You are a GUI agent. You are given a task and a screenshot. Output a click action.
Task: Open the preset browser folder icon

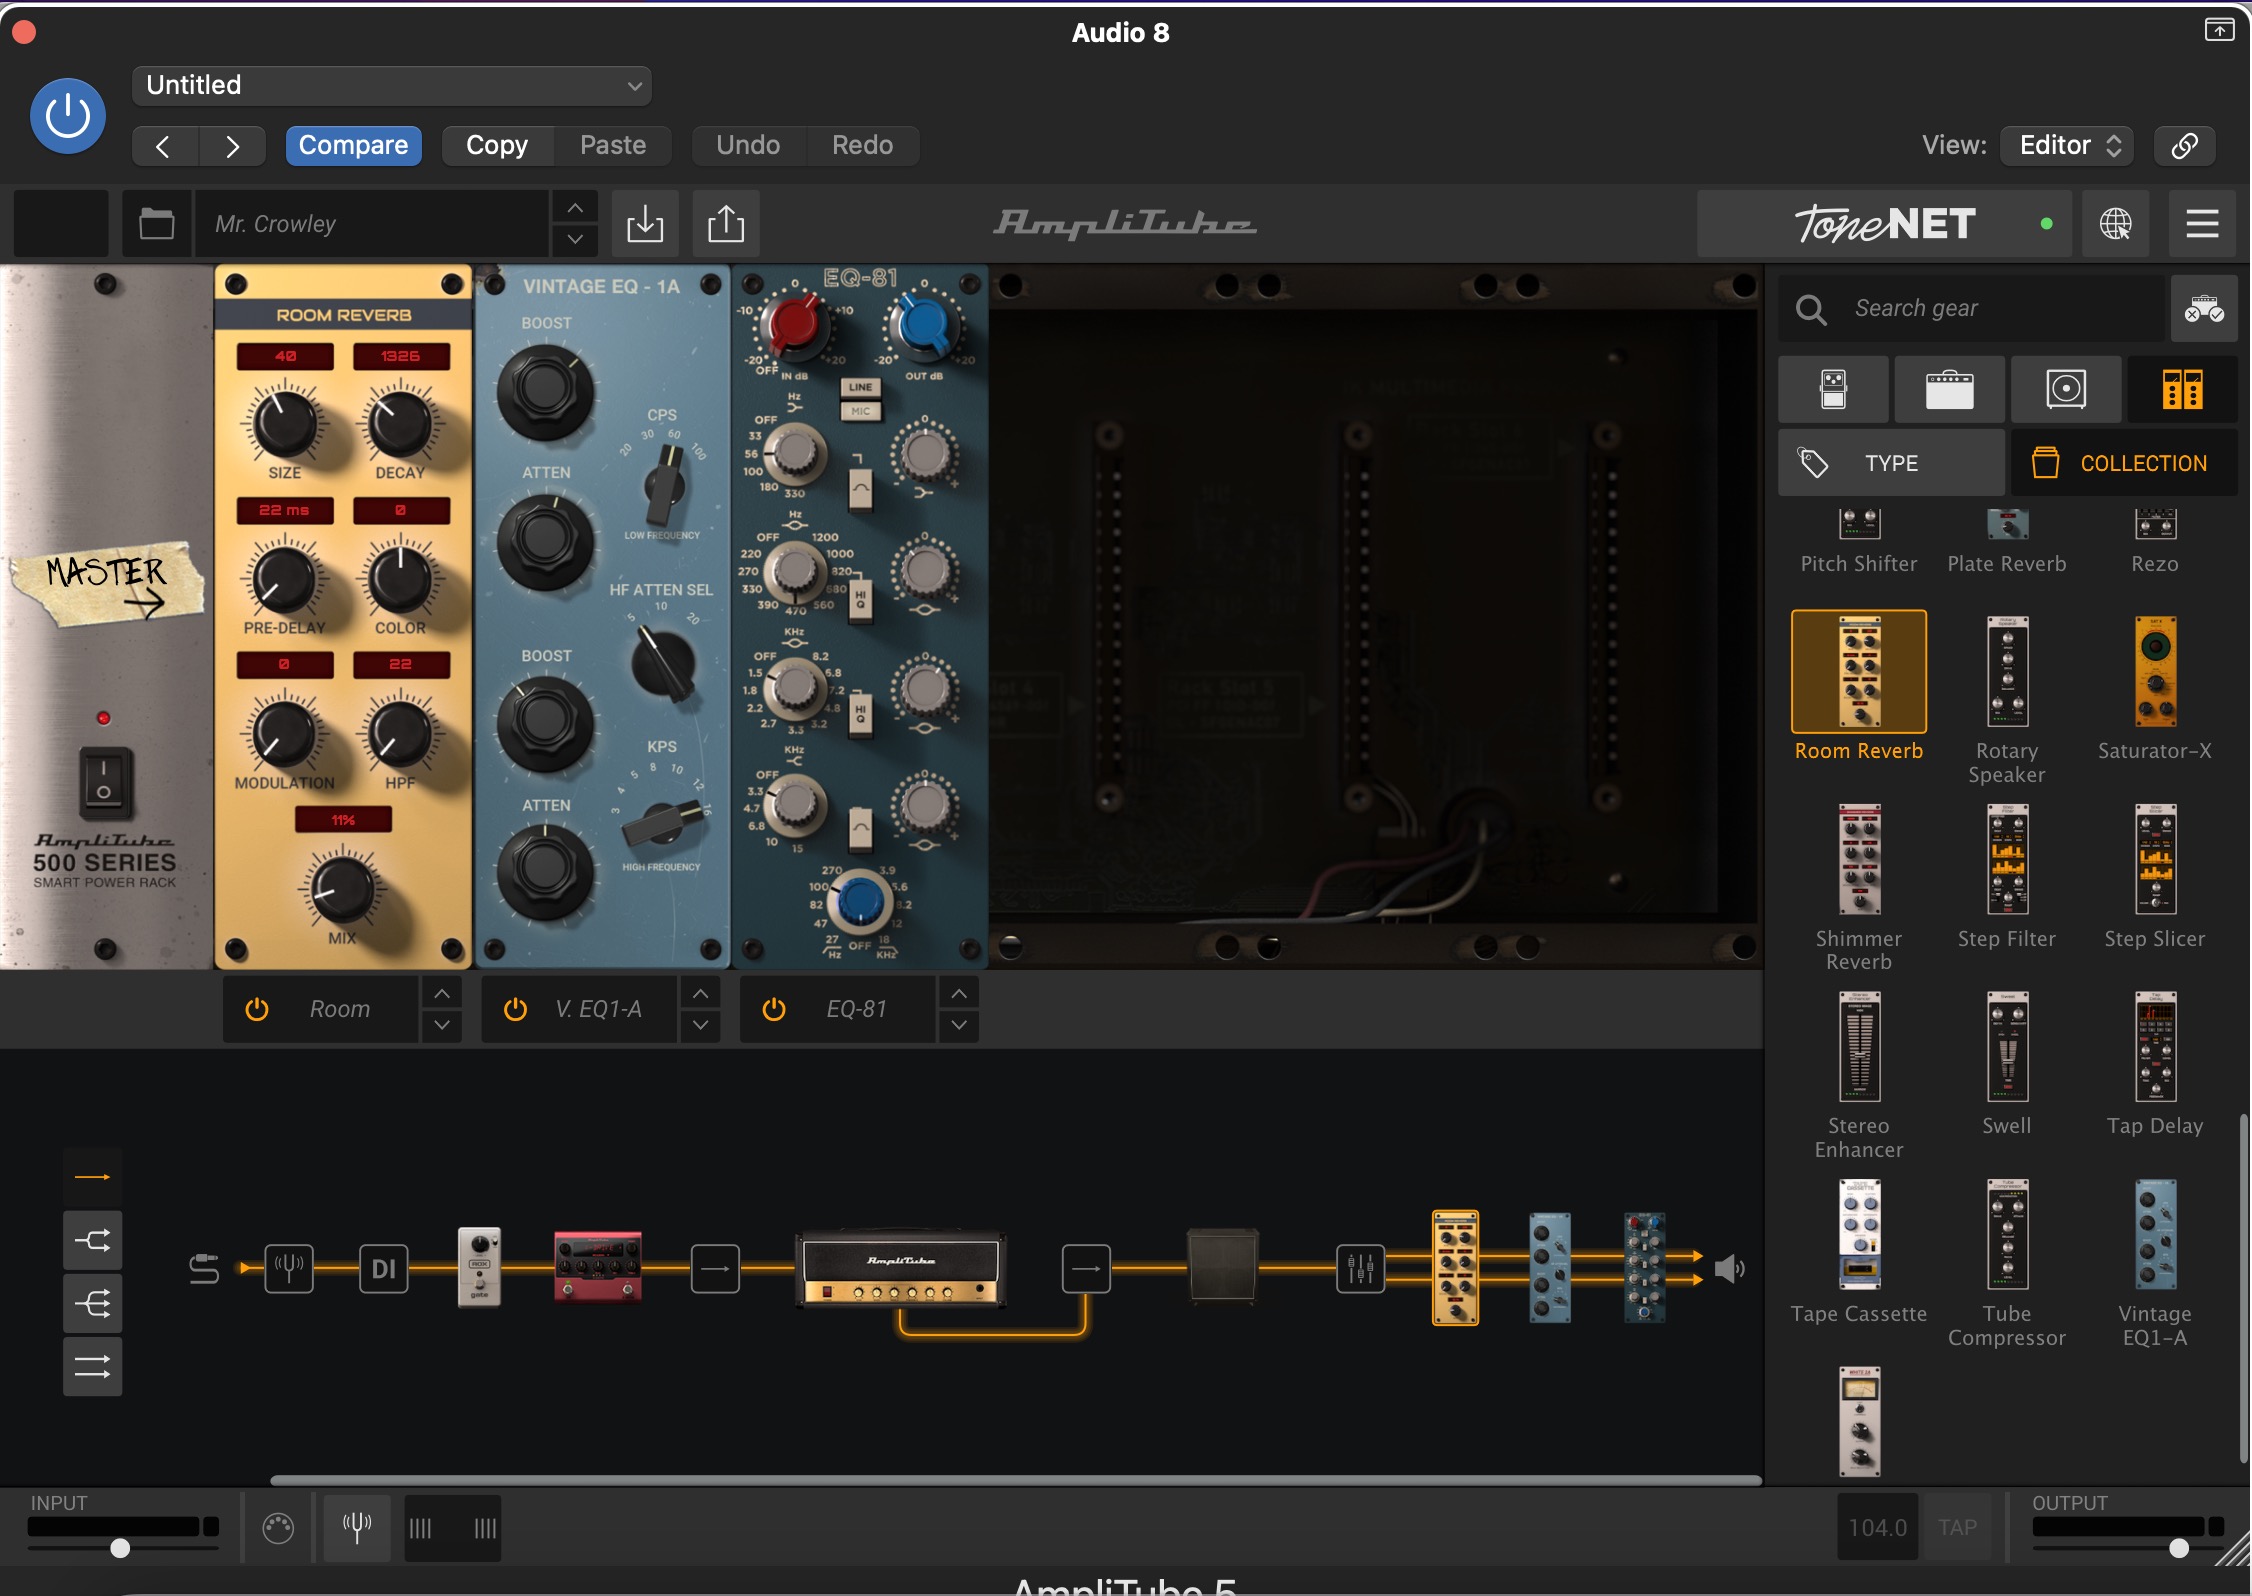[157, 224]
